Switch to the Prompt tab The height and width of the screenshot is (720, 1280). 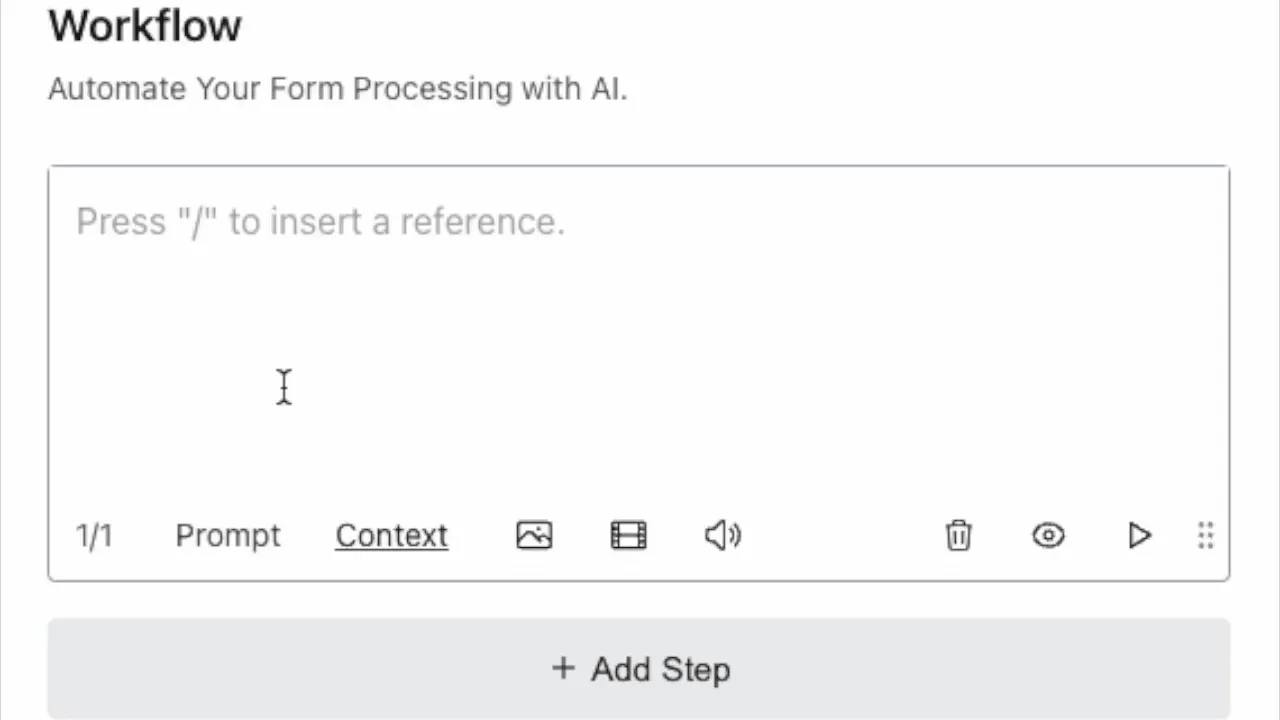click(x=228, y=535)
